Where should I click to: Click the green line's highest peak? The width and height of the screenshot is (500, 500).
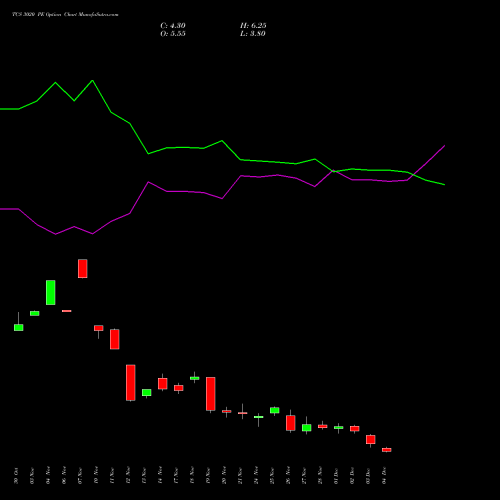[x=92, y=81]
